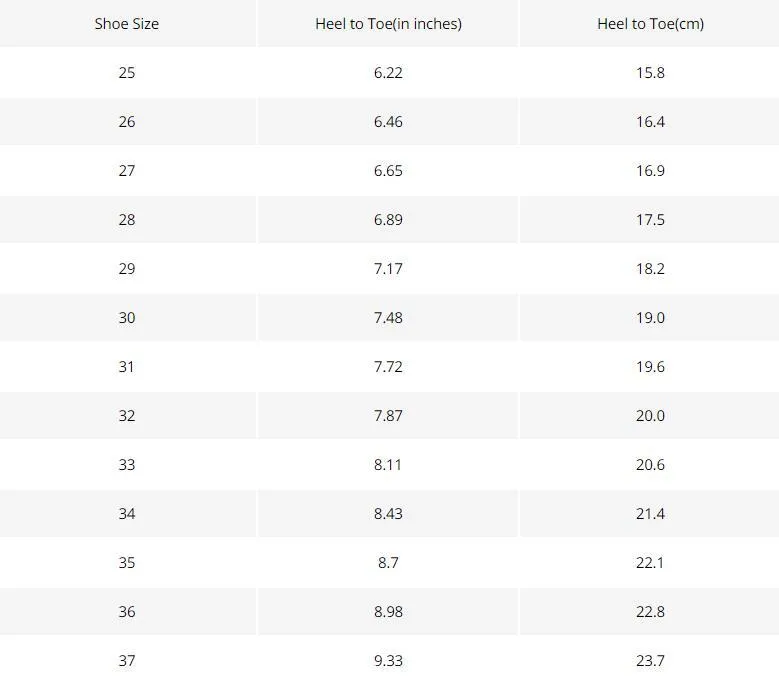Select shoe size 28 cell

[128, 220]
